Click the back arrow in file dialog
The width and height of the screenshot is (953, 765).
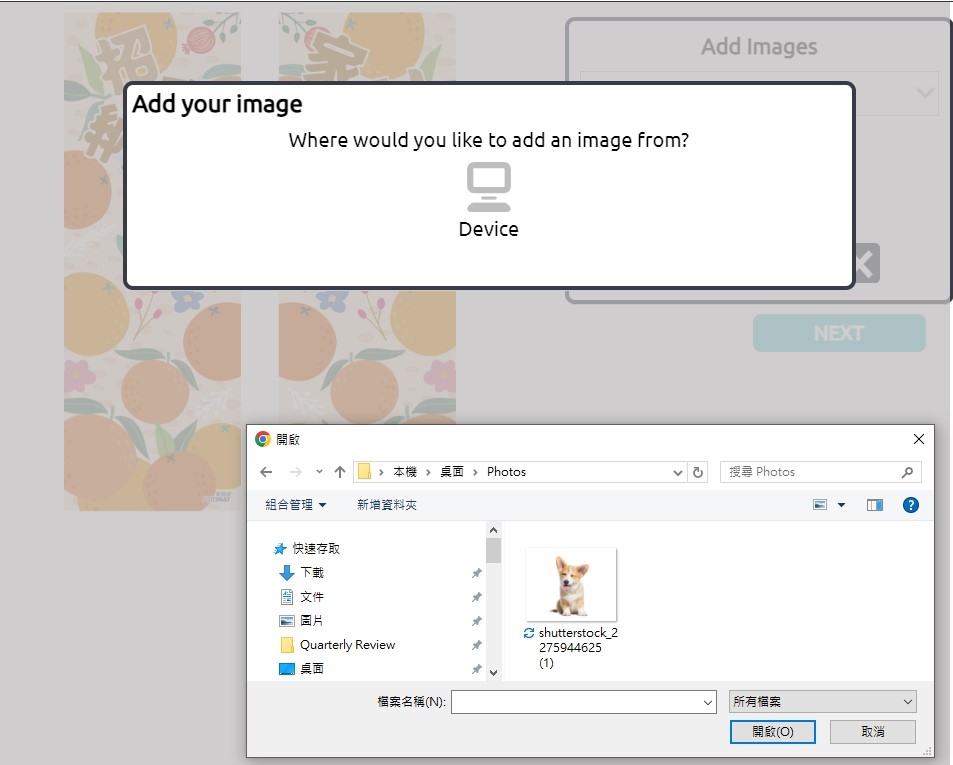[x=266, y=472]
